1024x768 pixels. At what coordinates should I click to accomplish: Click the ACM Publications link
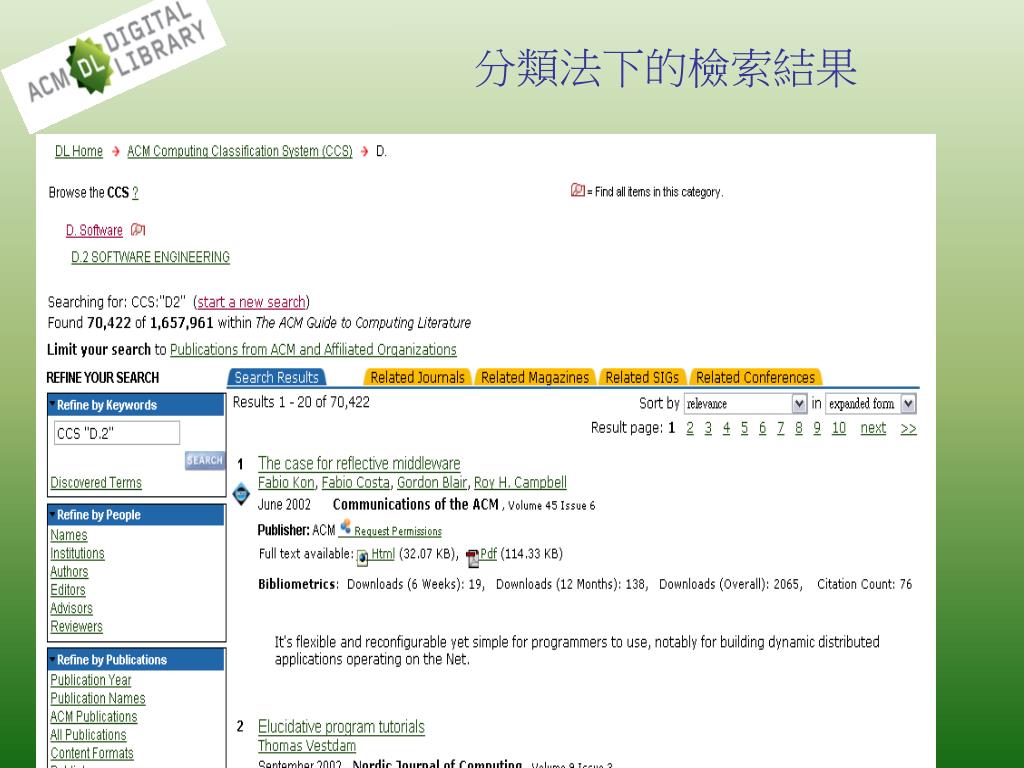click(x=94, y=716)
